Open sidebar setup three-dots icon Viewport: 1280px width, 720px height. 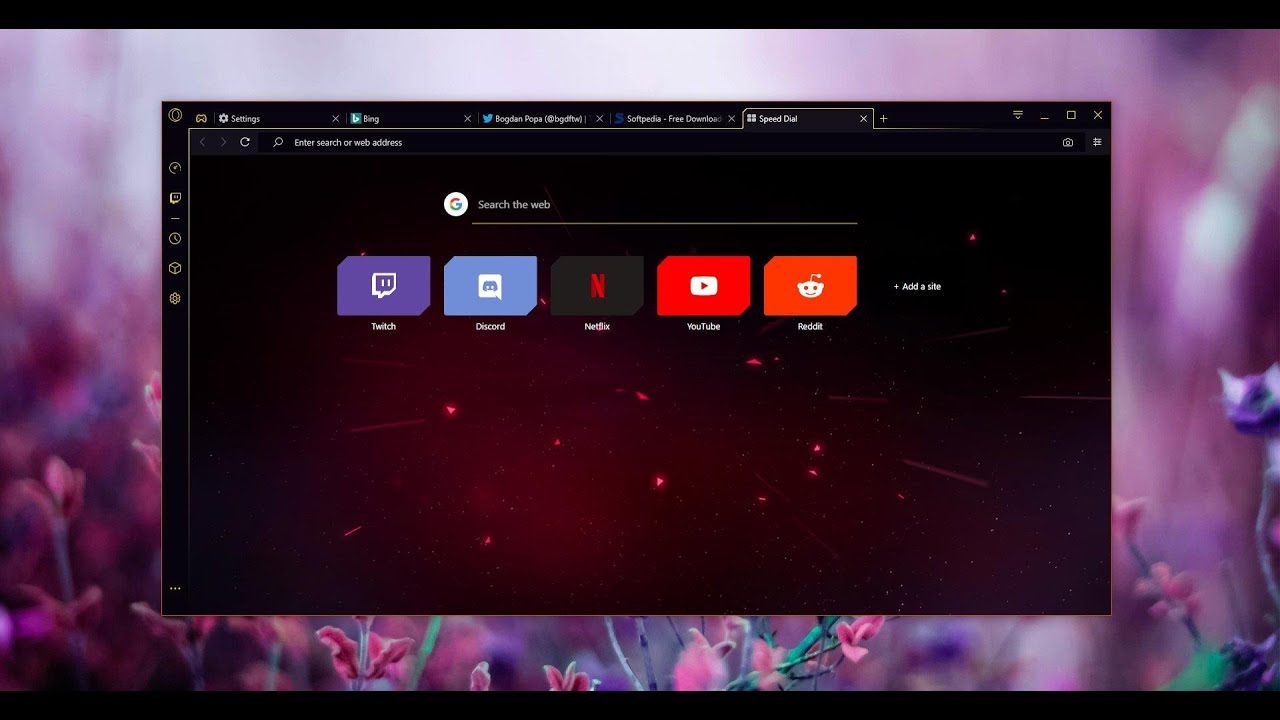point(175,589)
